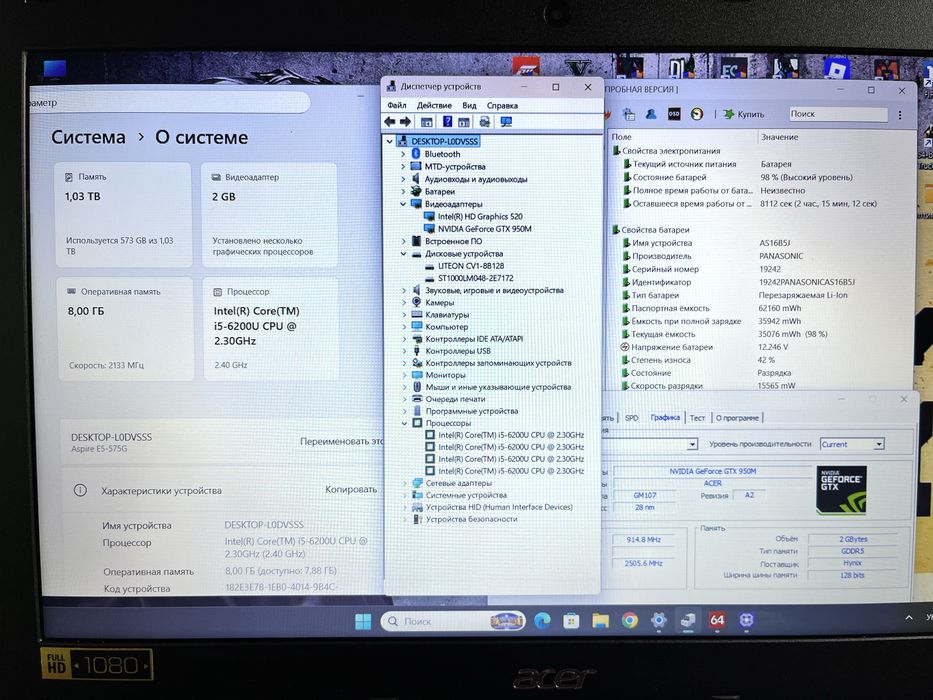Click the report icon left of AIDA64 user icon
Image resolution: width=933 pixels, height=700 pixels.
629,113
